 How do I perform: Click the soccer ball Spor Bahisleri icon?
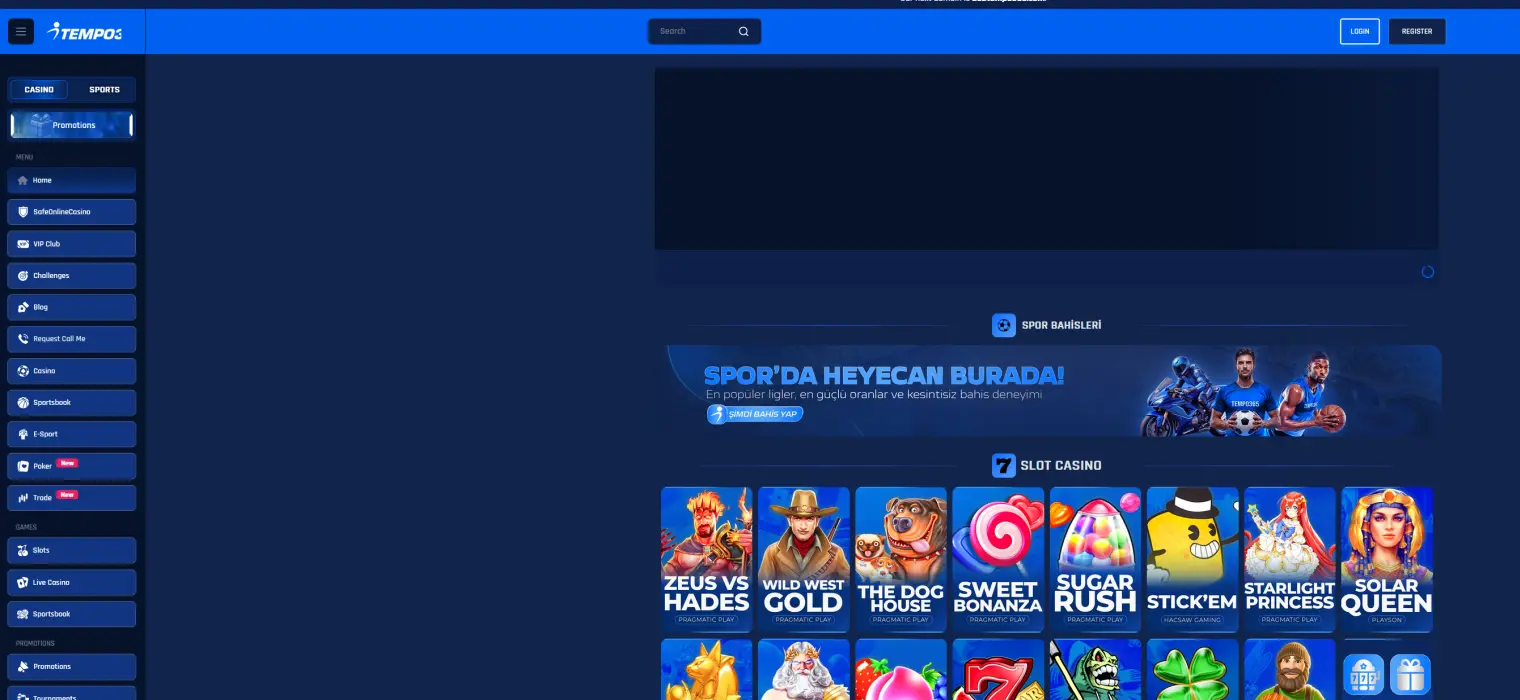tap(1003, 325)
